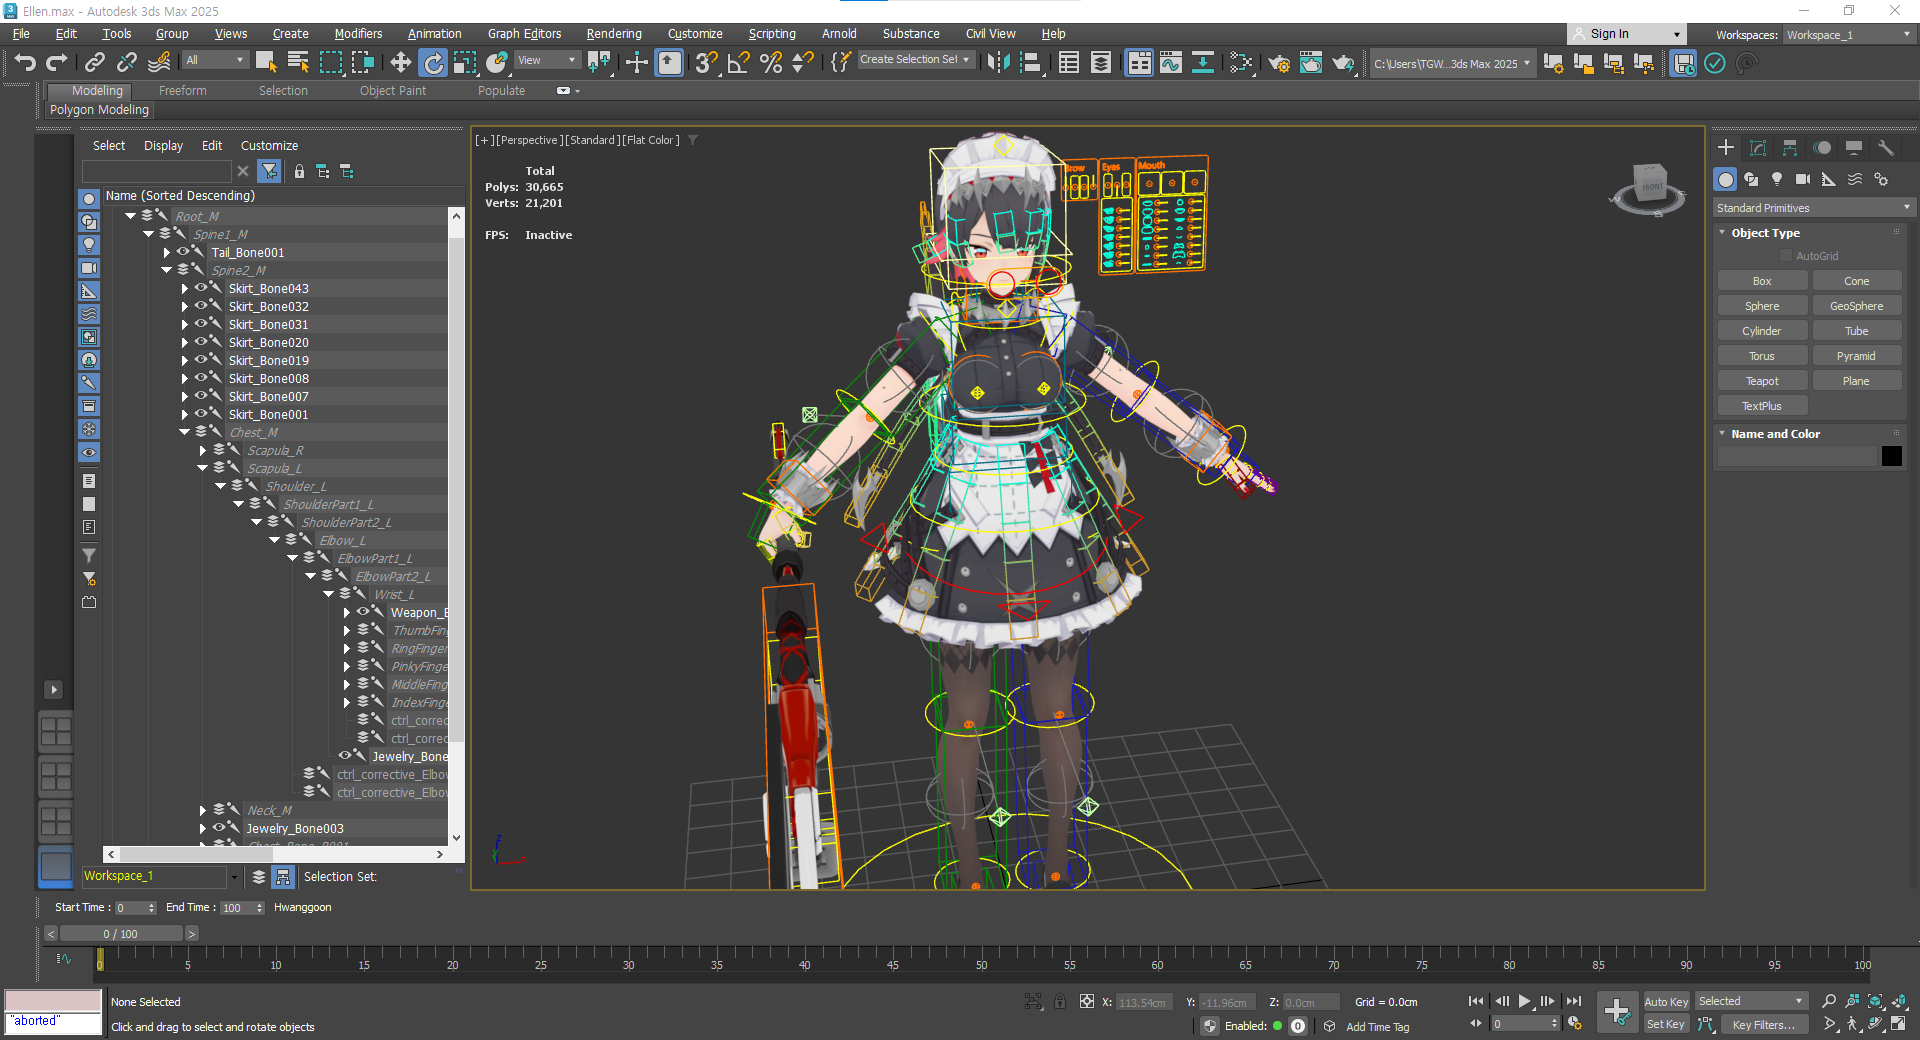Open the Modifiers menu
The height and width of the screenshot is (1040, 1920).
click(x=358, y=34)
